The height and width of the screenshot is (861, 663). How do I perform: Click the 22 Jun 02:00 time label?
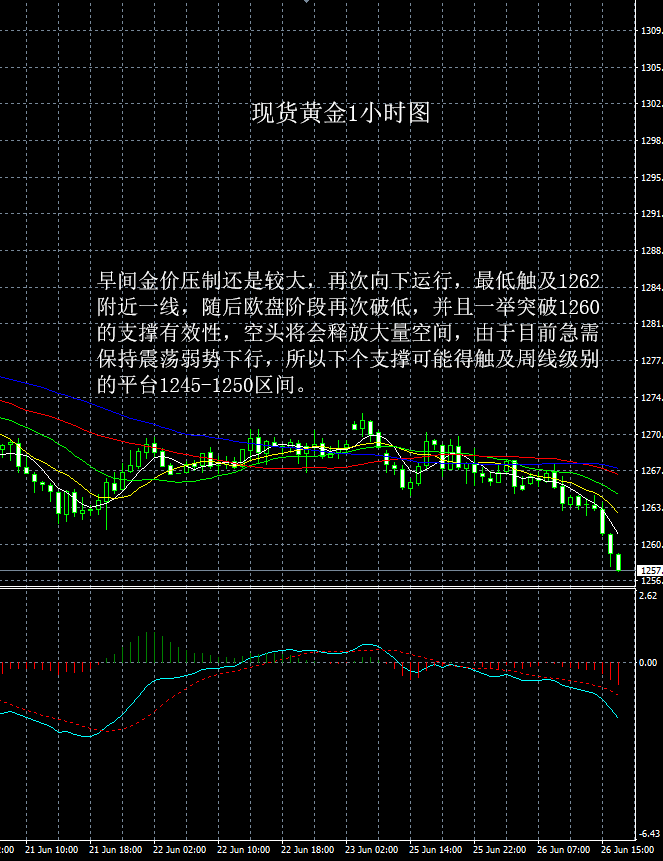click(180, 850)
